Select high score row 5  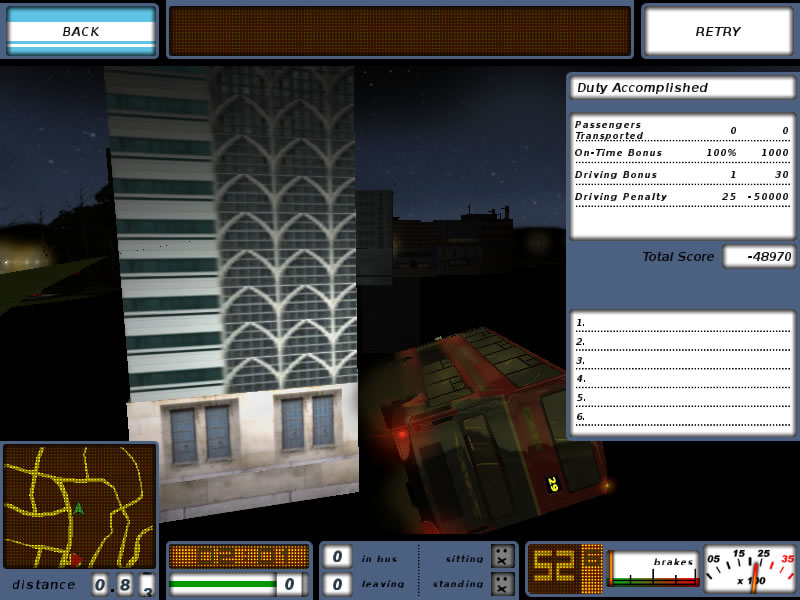point(682,397)
